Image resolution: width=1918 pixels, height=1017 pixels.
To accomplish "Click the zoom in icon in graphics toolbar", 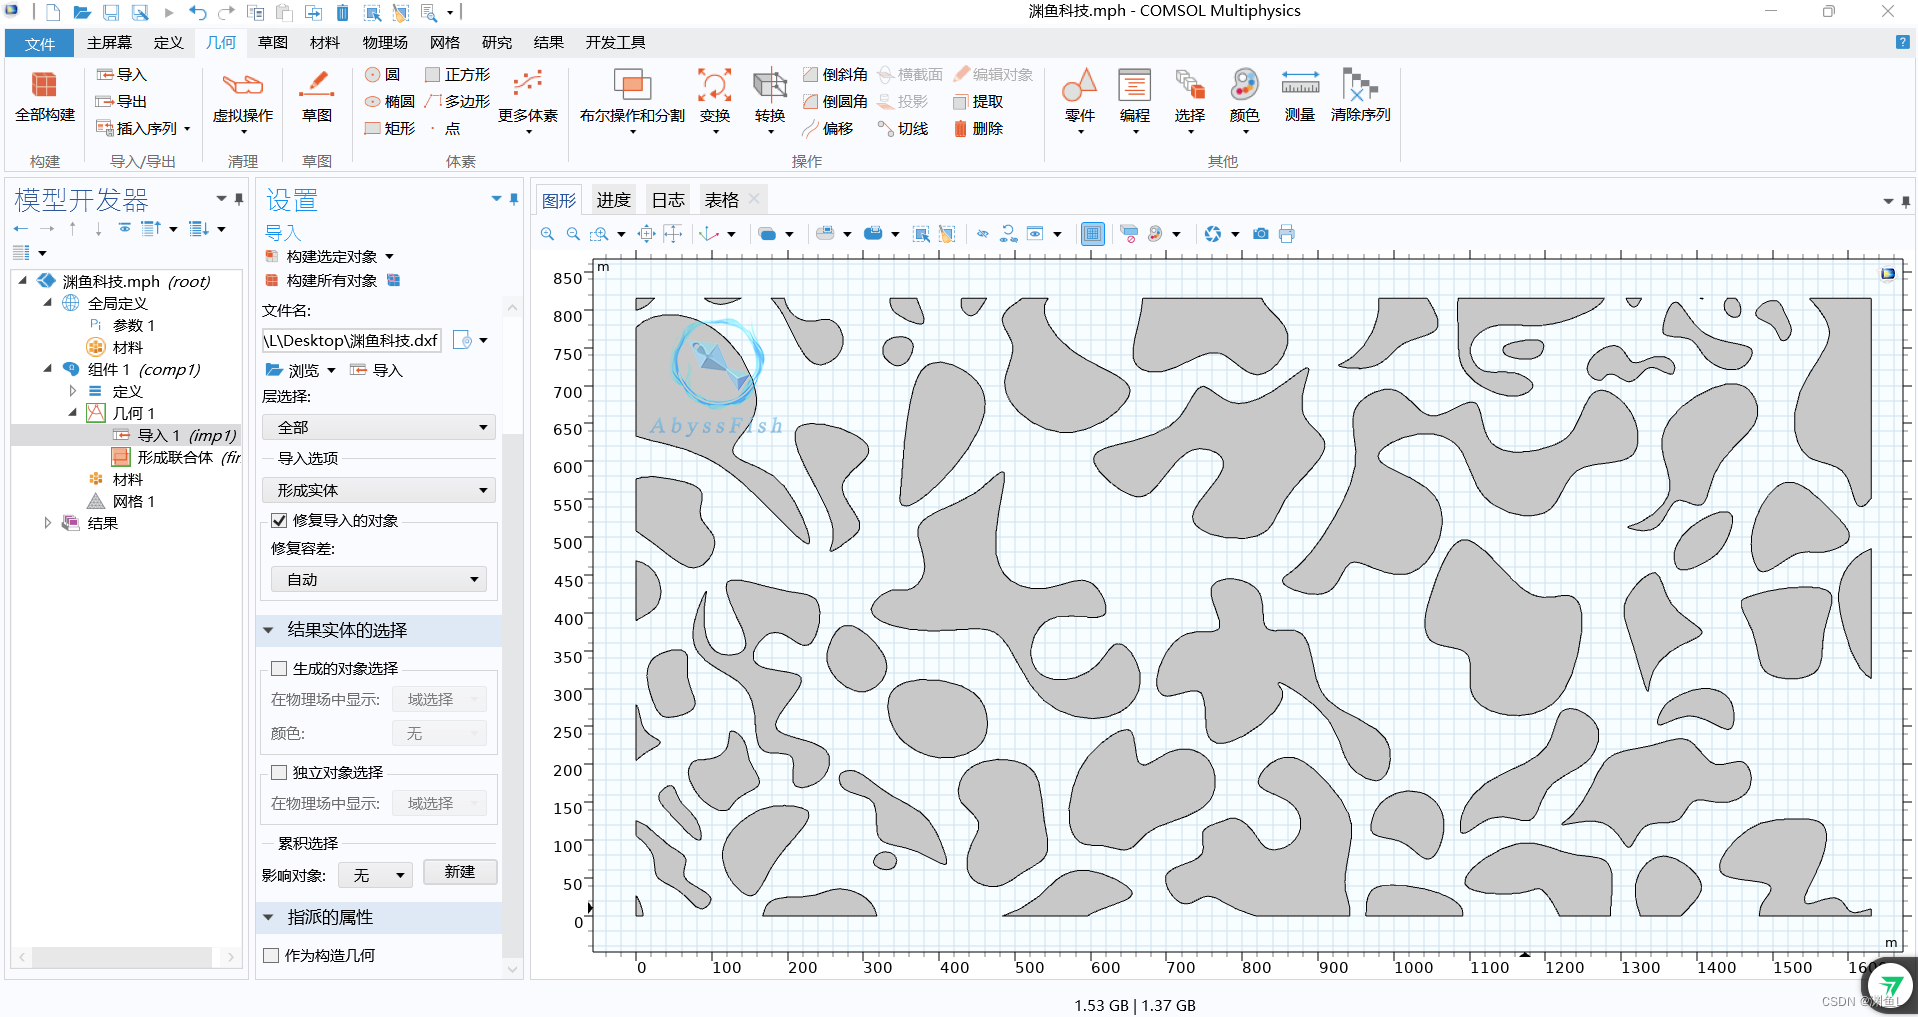I will [547, 234].
